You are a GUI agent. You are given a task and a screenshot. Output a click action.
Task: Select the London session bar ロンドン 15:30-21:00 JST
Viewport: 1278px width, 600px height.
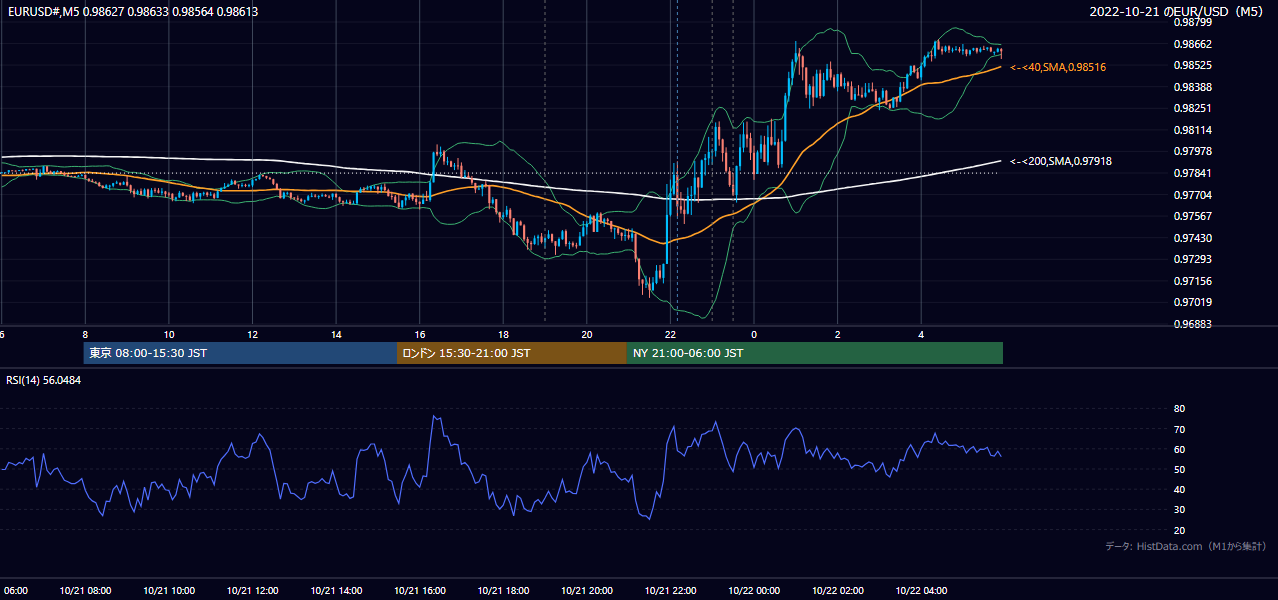[x=512, y=353]
